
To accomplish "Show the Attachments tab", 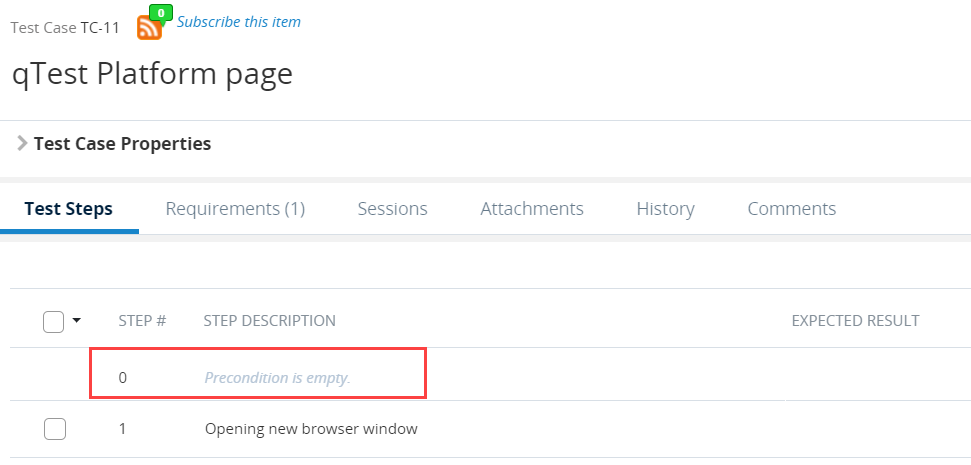I will click(532, 209).
